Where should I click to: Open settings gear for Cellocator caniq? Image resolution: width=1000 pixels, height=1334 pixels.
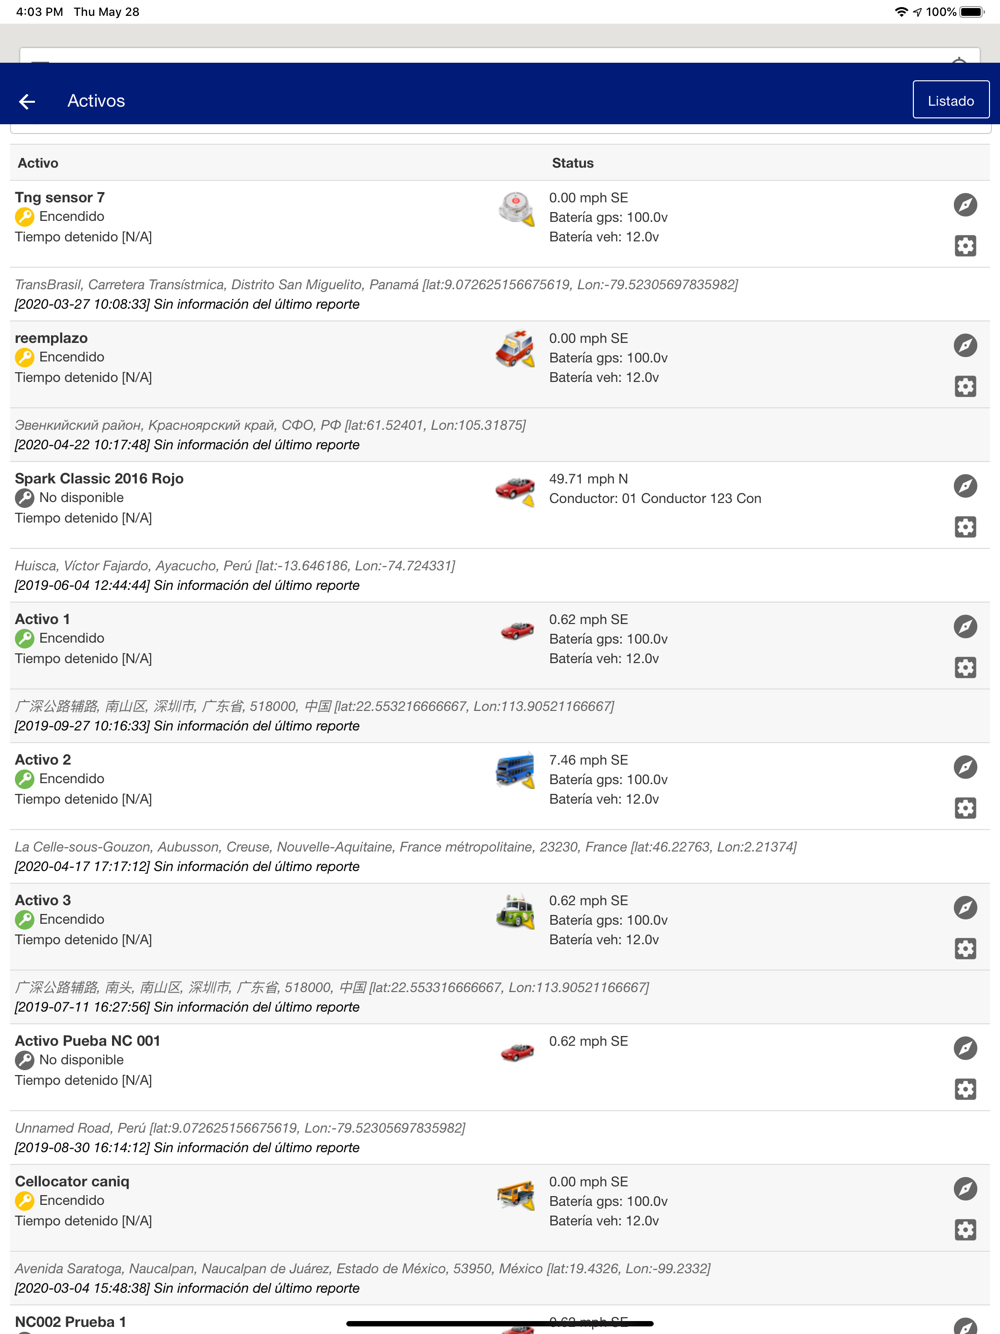965,1230
